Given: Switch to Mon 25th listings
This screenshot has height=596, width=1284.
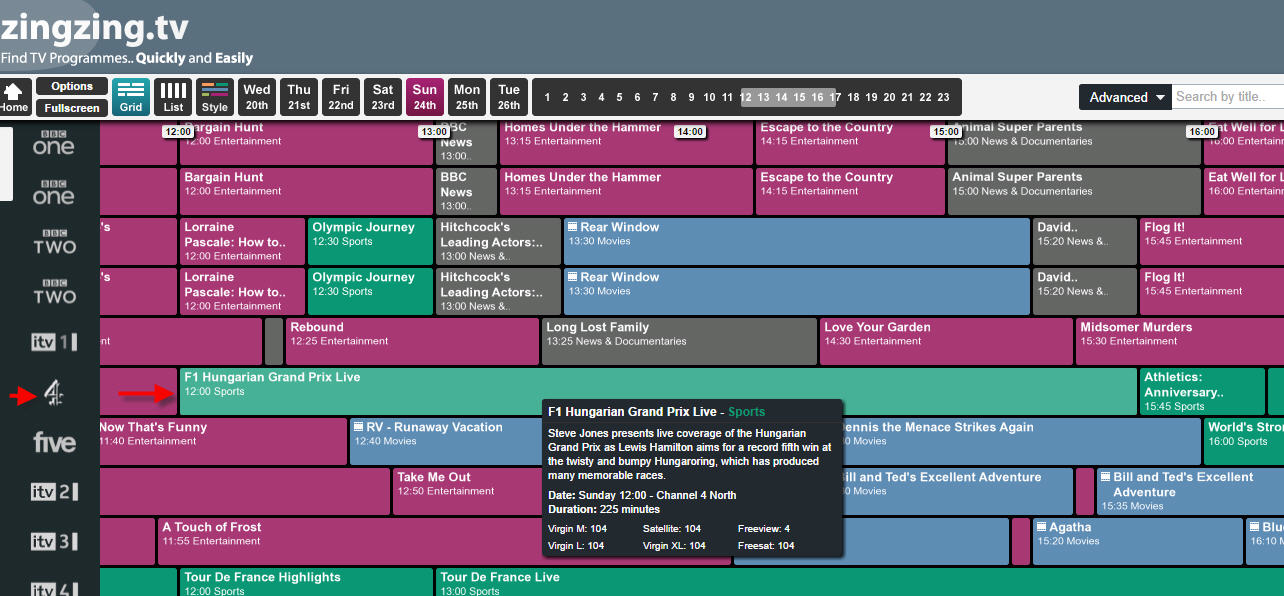Looking at the screenshot, I should pos(467,98).
